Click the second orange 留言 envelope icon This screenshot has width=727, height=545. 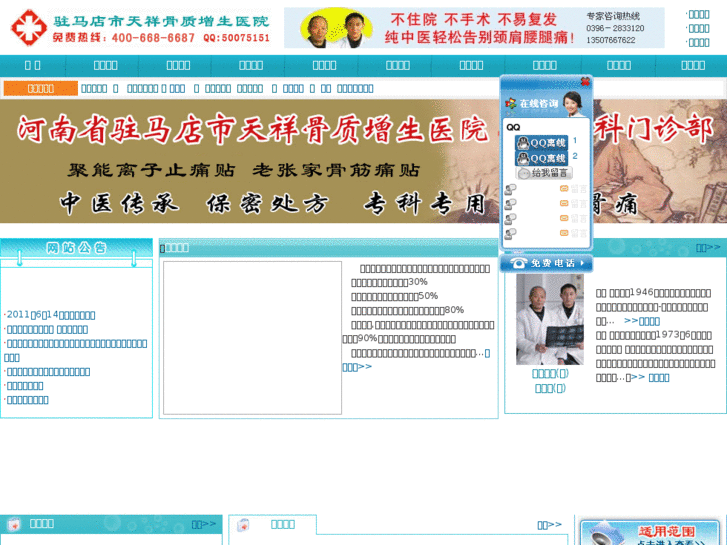[x=564, y=203]
